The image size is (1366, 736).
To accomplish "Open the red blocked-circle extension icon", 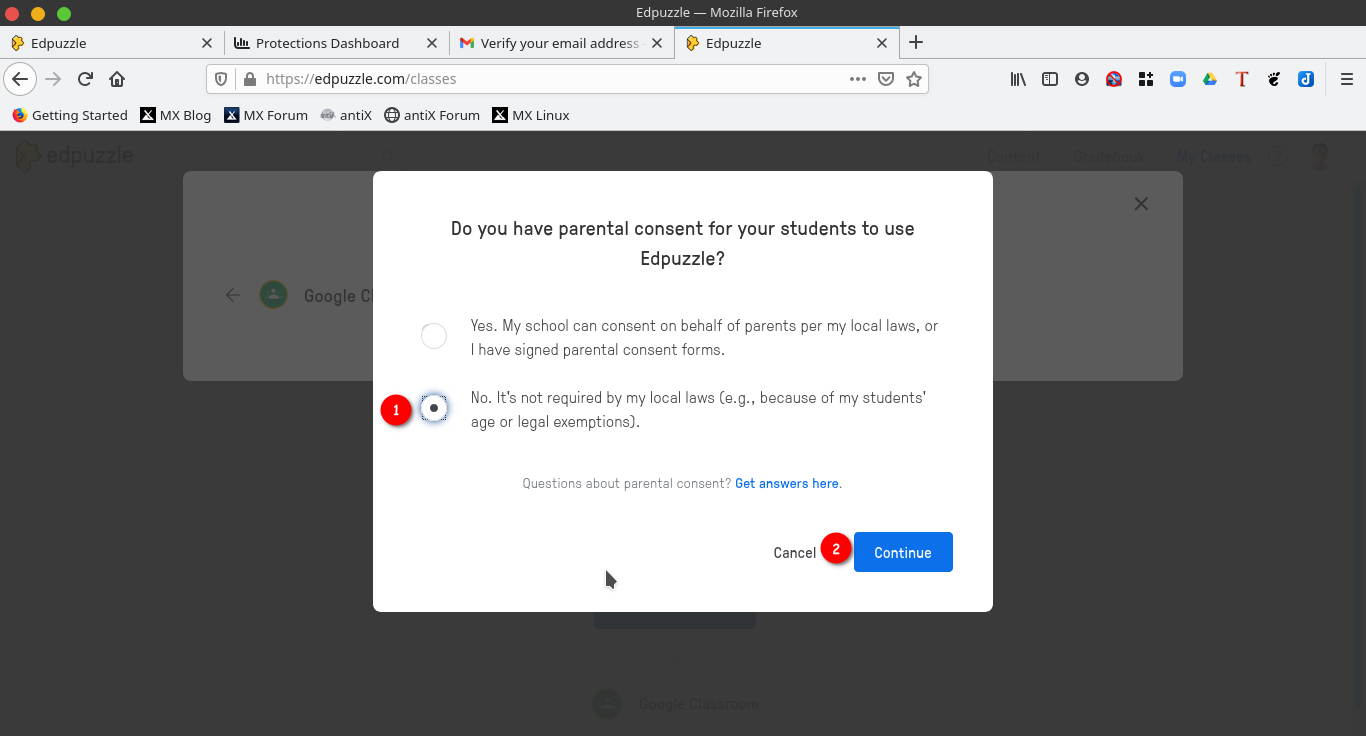I will (1114, 79).
